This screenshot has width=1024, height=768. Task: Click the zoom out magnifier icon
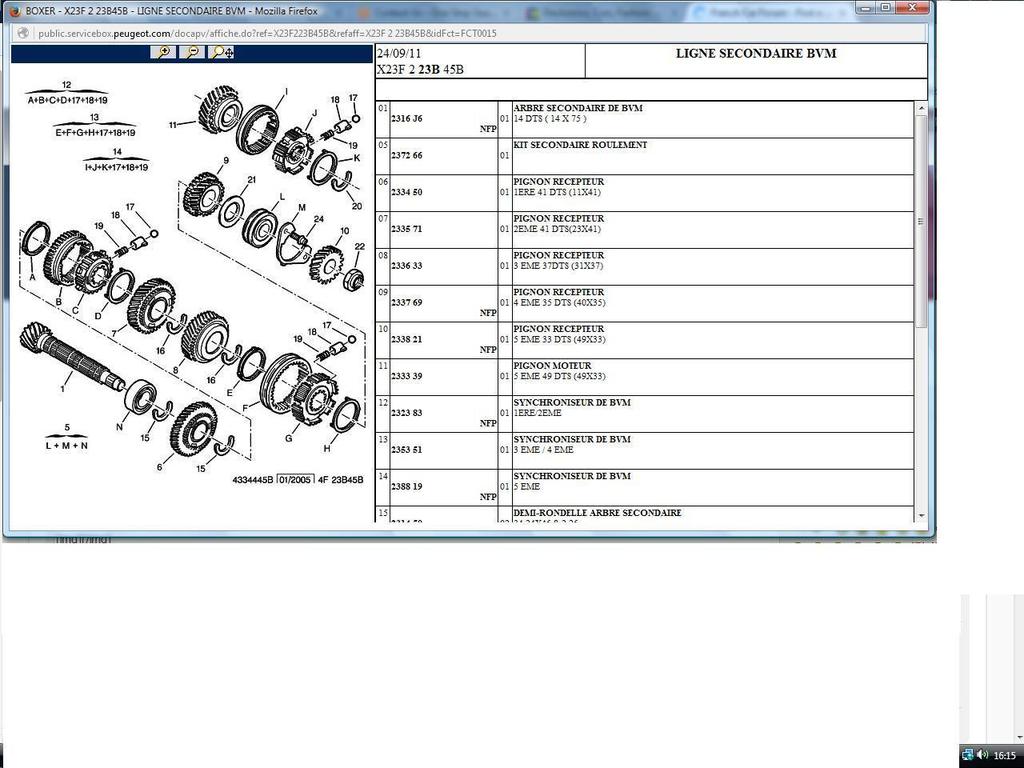coord(191,52)
